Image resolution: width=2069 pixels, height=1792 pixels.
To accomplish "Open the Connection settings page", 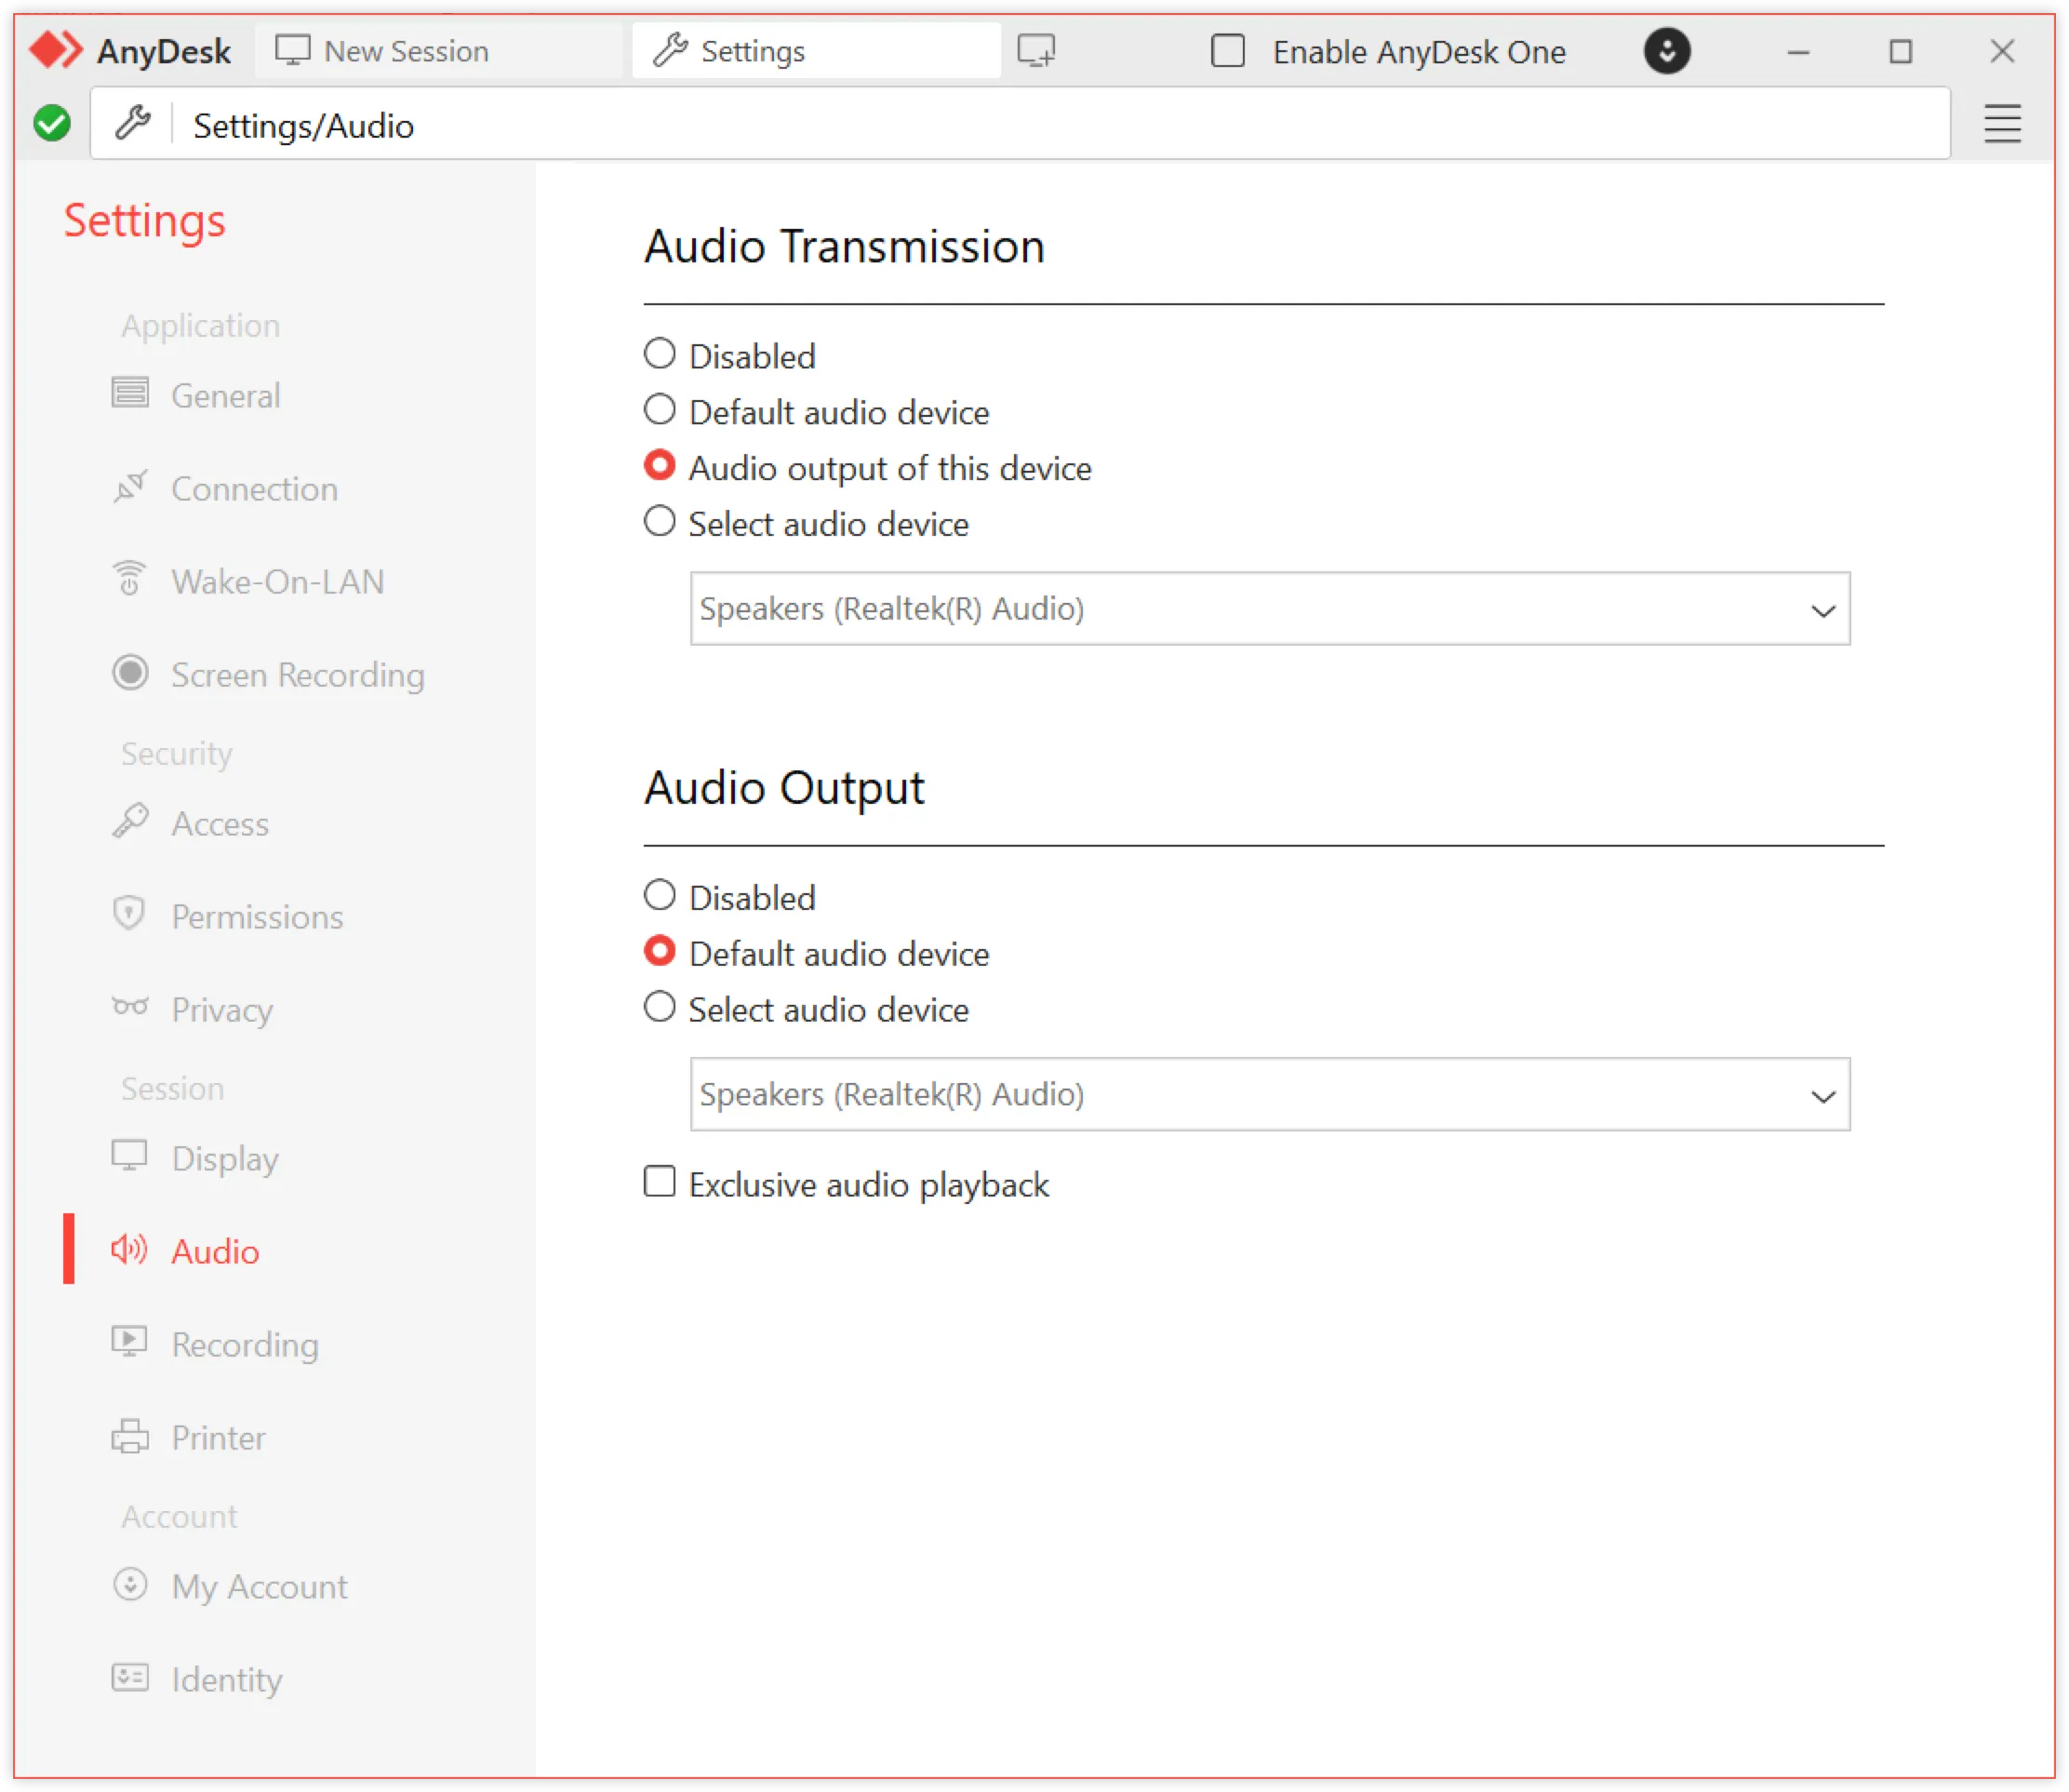I will pos(254,489).
